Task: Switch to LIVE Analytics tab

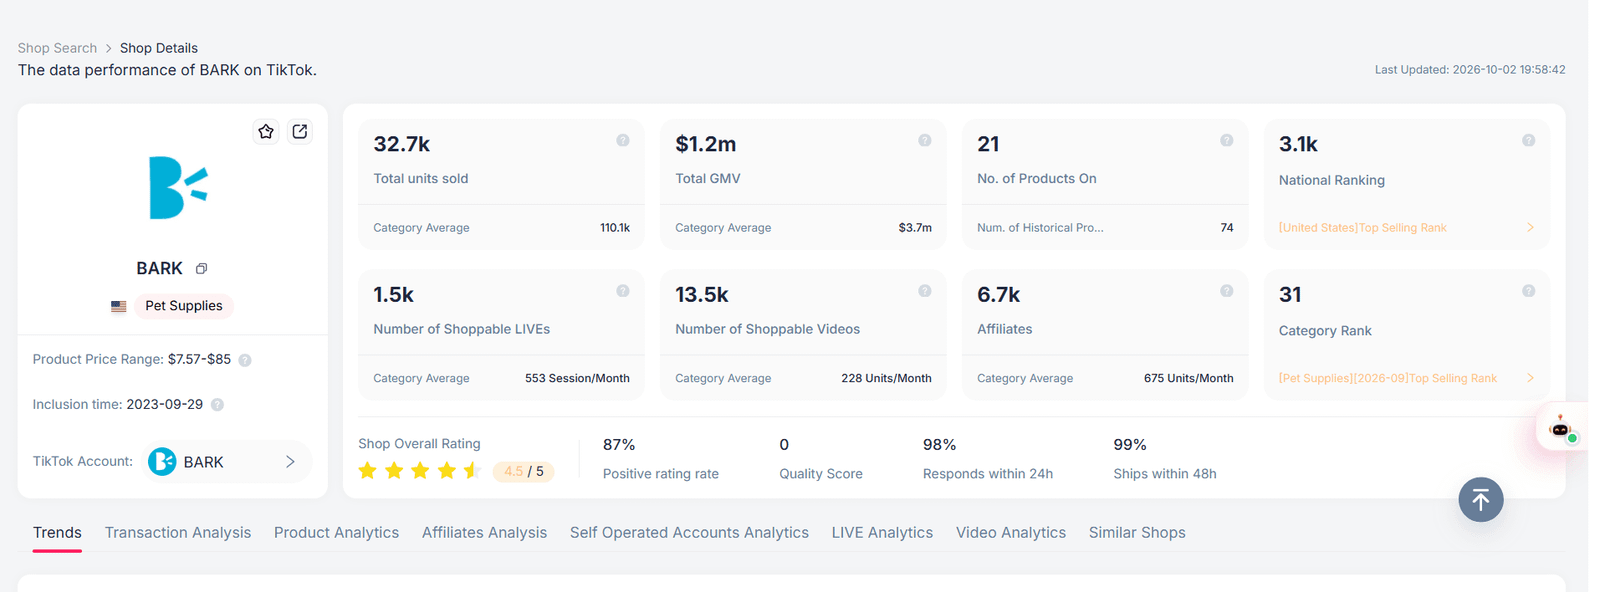Action: pos(882,533)
